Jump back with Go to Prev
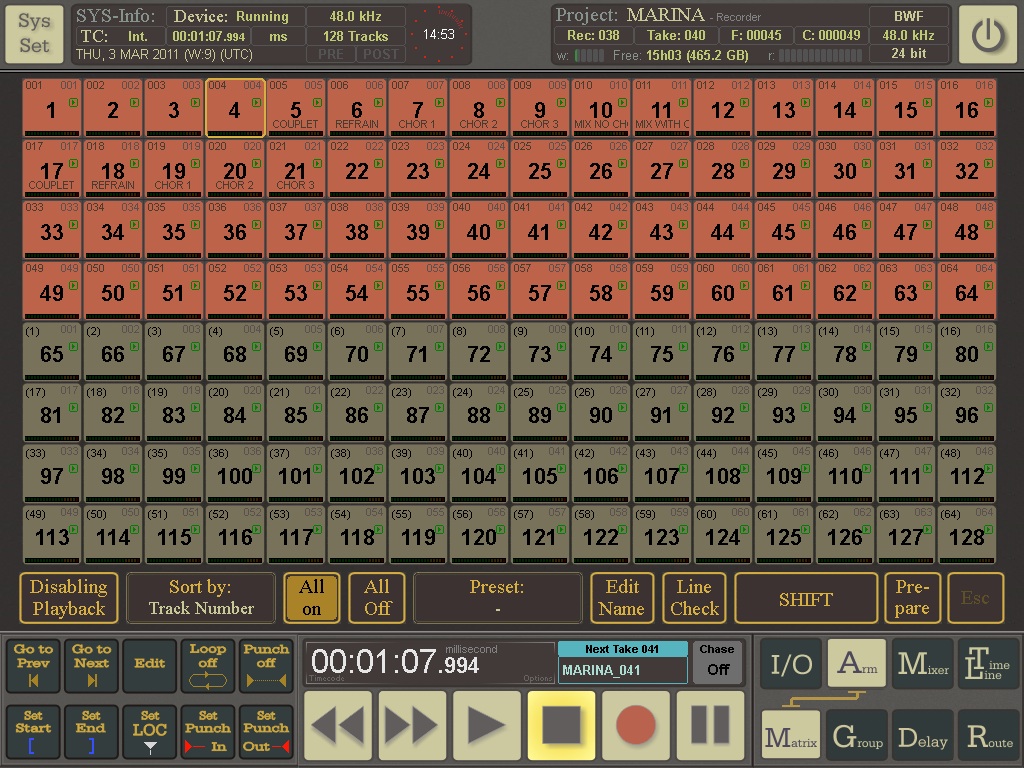The height and width of the screenshot is (768, 1024). point(33,665)
